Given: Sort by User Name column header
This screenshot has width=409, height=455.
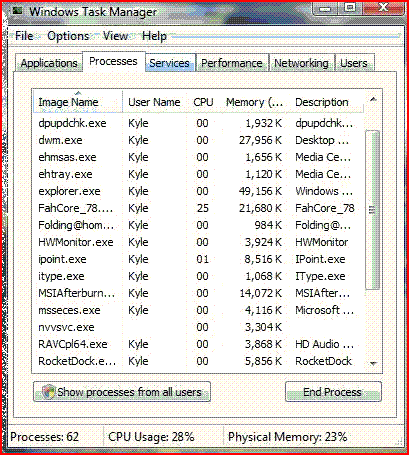Looking at the screenshot, I should (x=154, y=102).
